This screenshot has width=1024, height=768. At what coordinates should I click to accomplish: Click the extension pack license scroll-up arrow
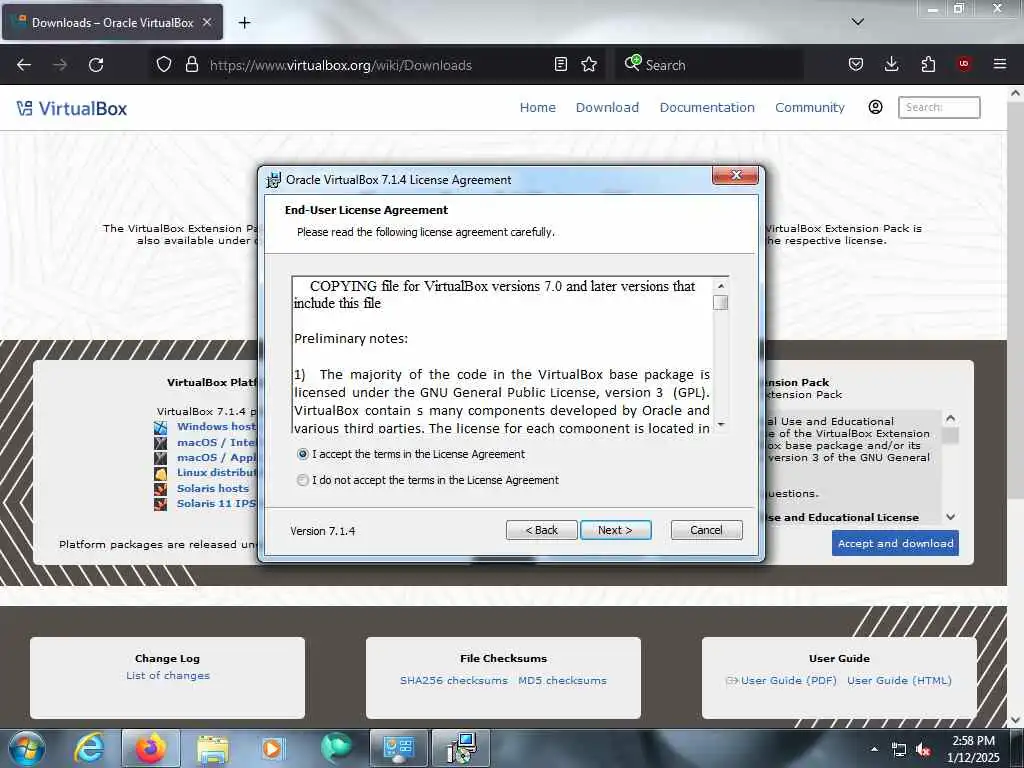[x=950, y=418]
